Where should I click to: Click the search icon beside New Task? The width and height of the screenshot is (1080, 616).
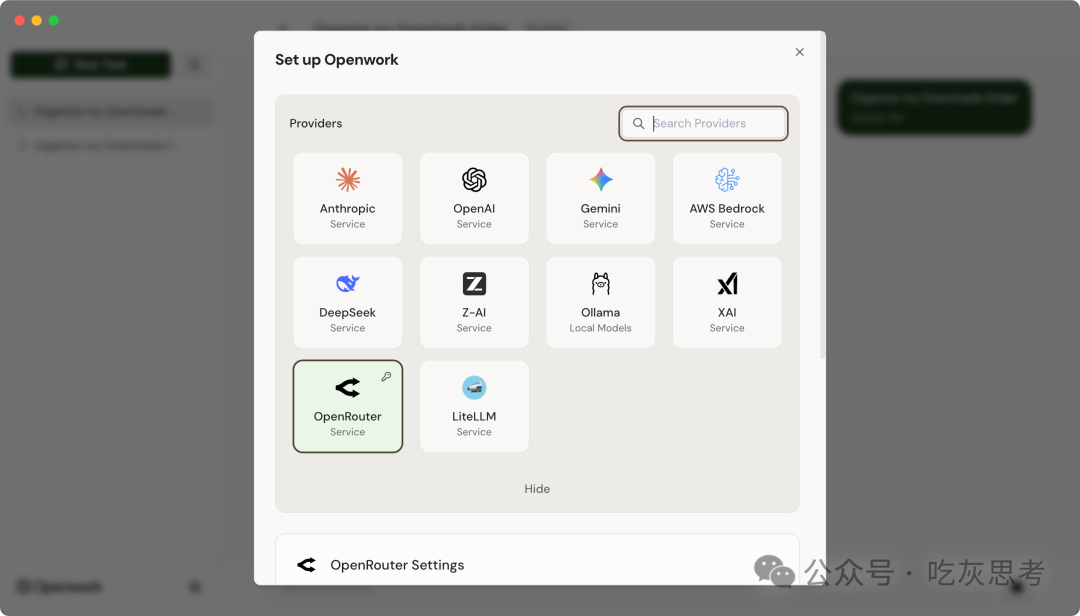(194, 65)
